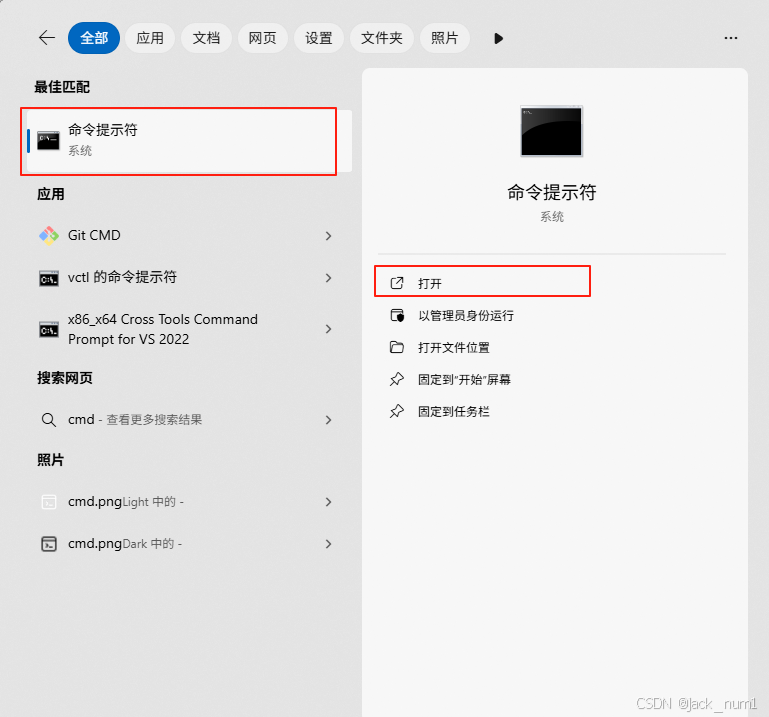Click the large 命令提示符 preview thumbnail

[x=552, y=131]
